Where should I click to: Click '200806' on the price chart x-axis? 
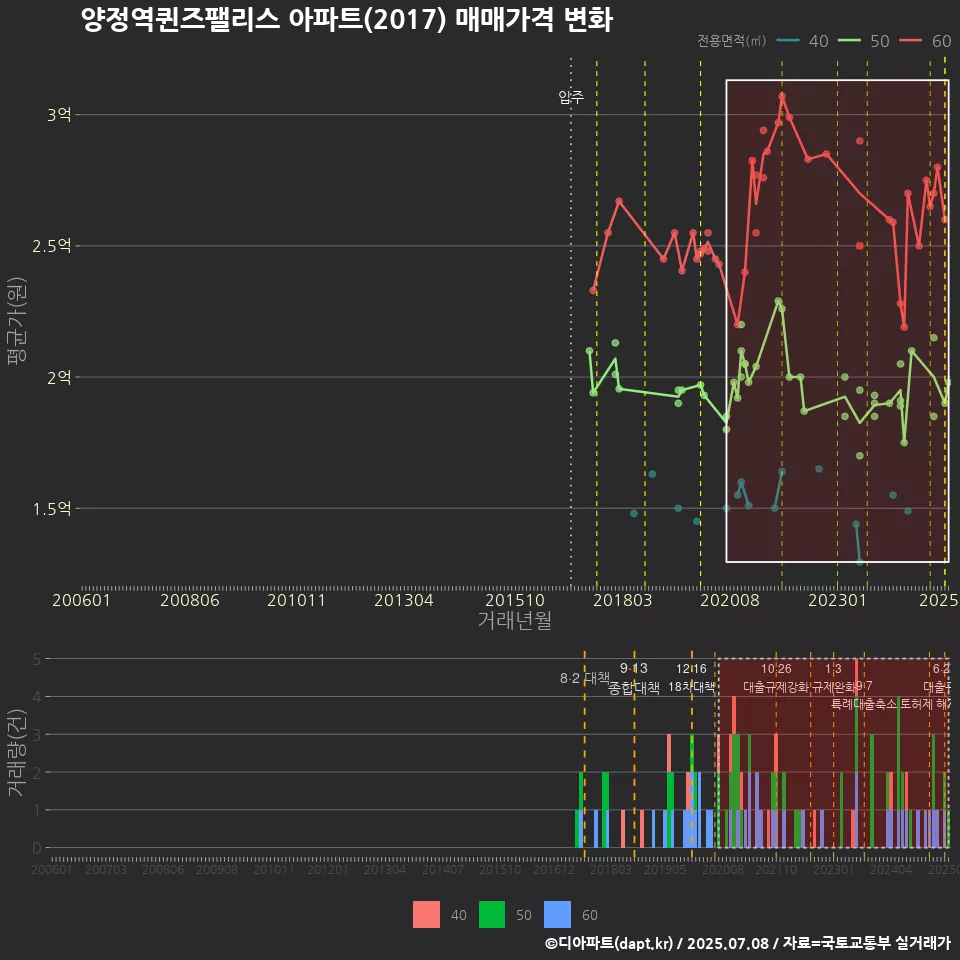pyautogui.click(x=190, y=600)
